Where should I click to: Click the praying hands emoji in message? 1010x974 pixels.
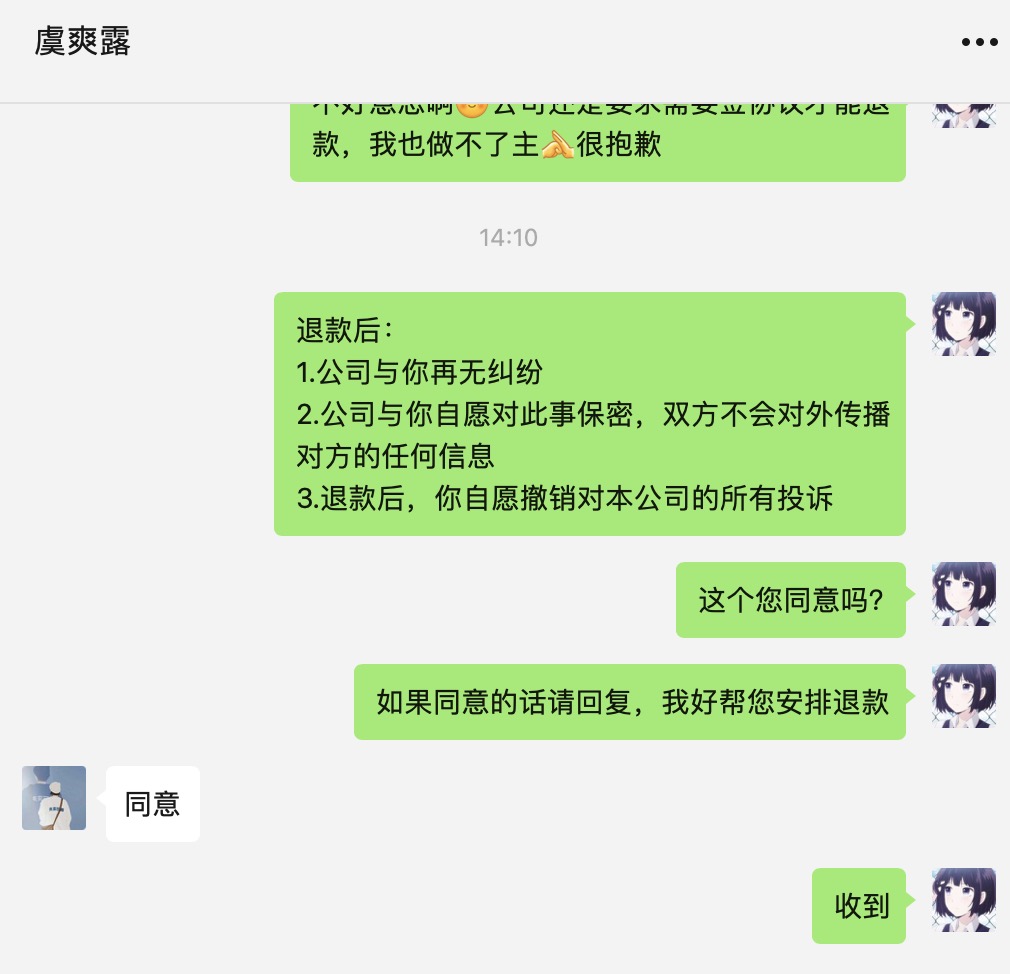[x=558, y=145]
